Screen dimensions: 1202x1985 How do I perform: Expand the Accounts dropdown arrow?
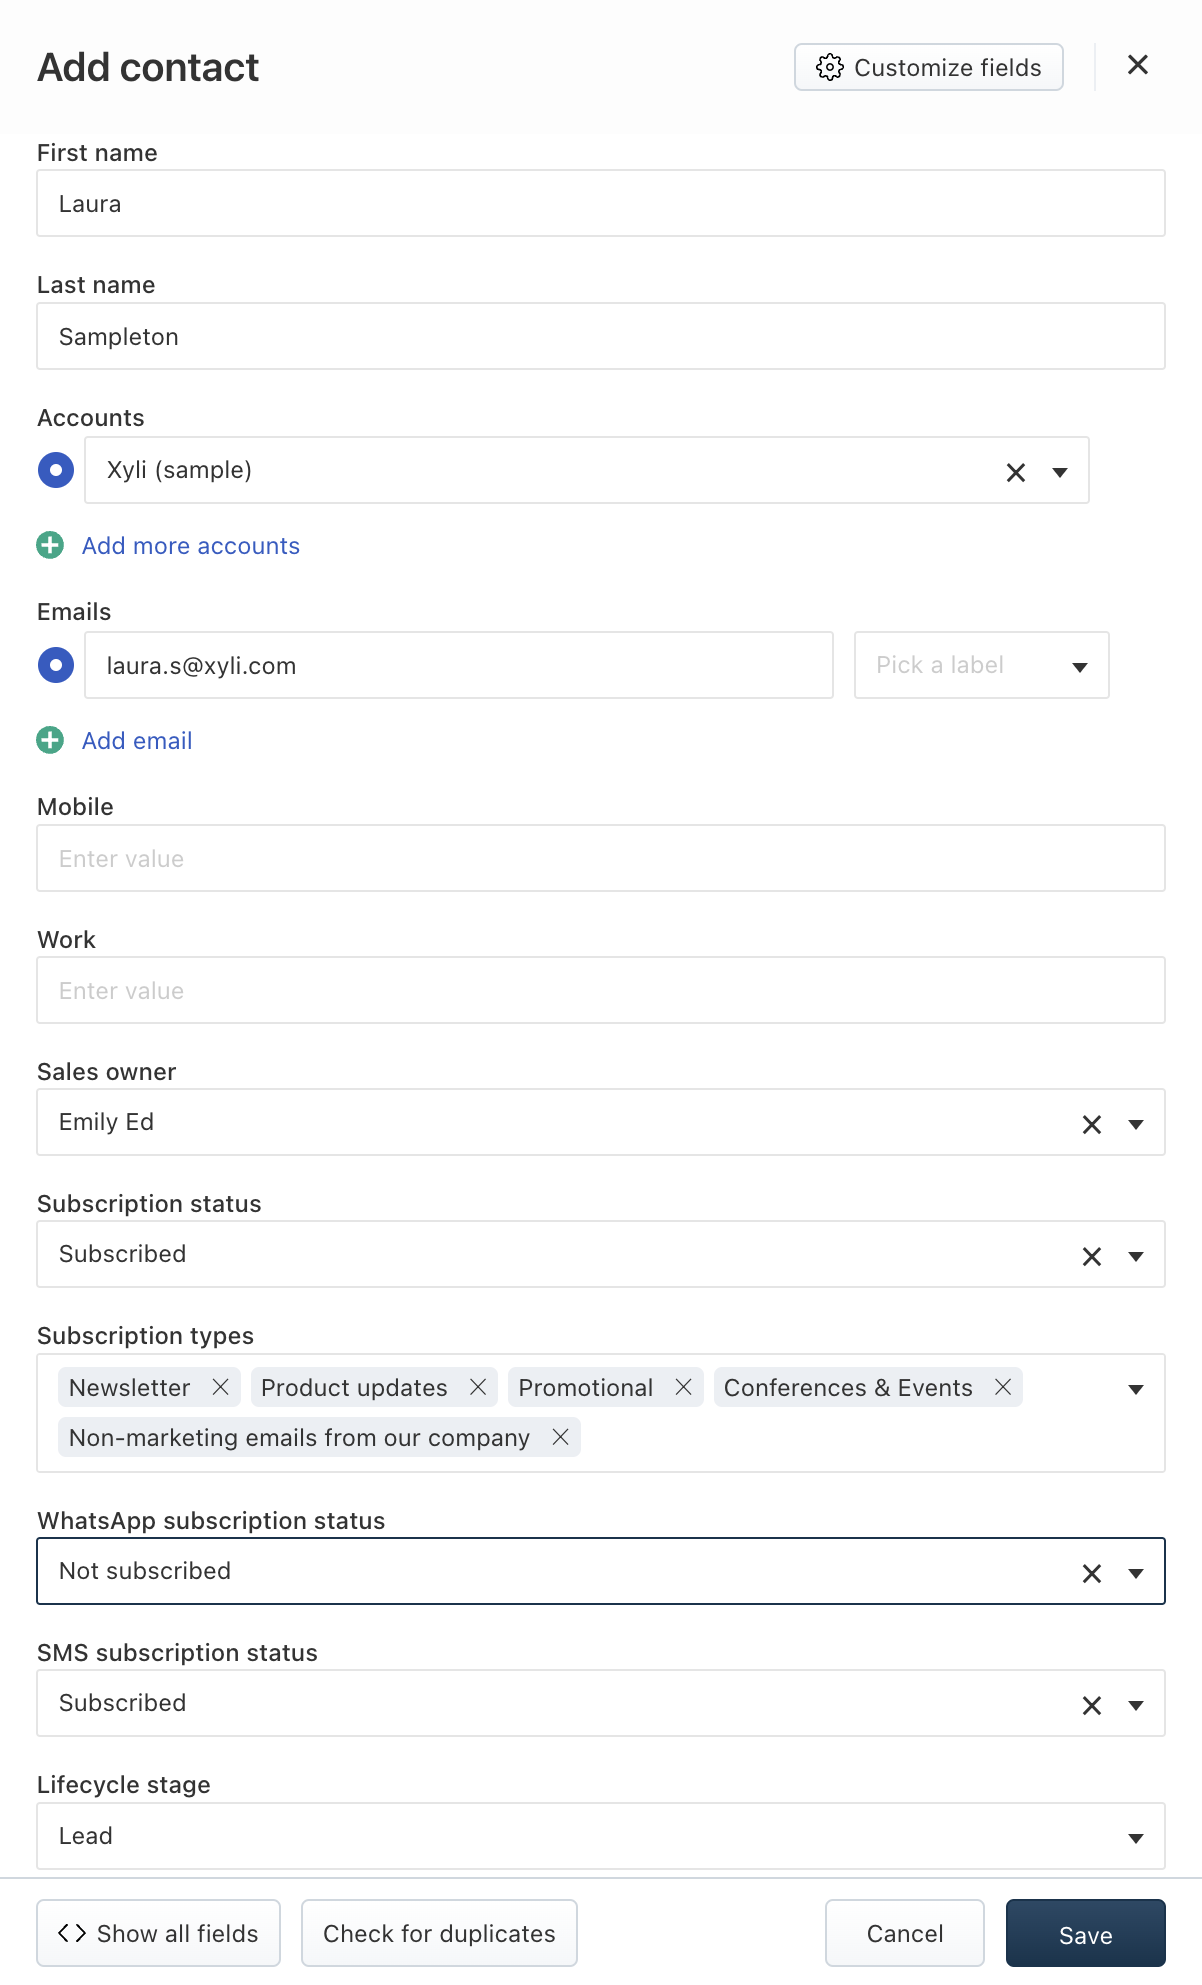(1060, 472)
